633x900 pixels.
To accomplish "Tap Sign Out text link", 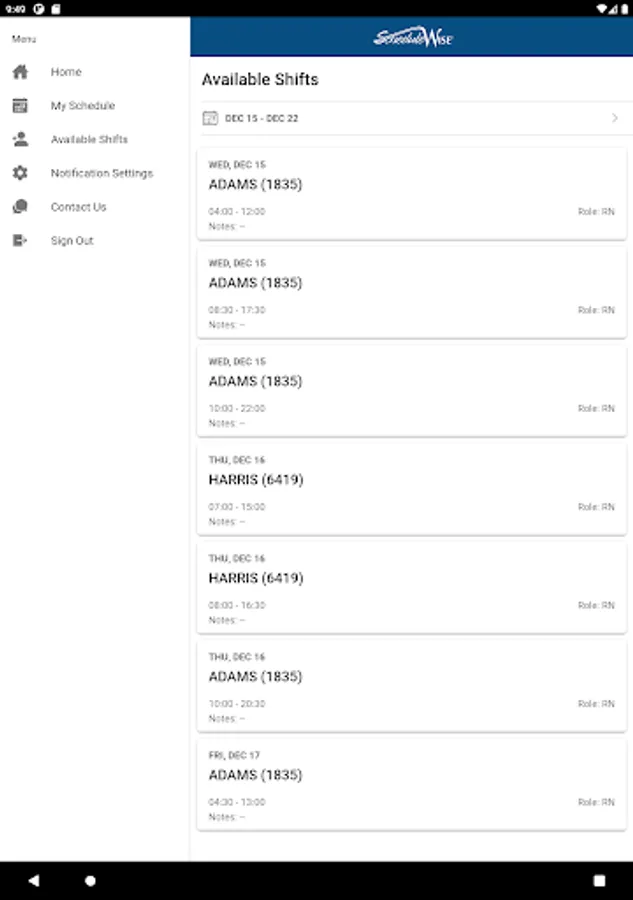I will (72, 241).
